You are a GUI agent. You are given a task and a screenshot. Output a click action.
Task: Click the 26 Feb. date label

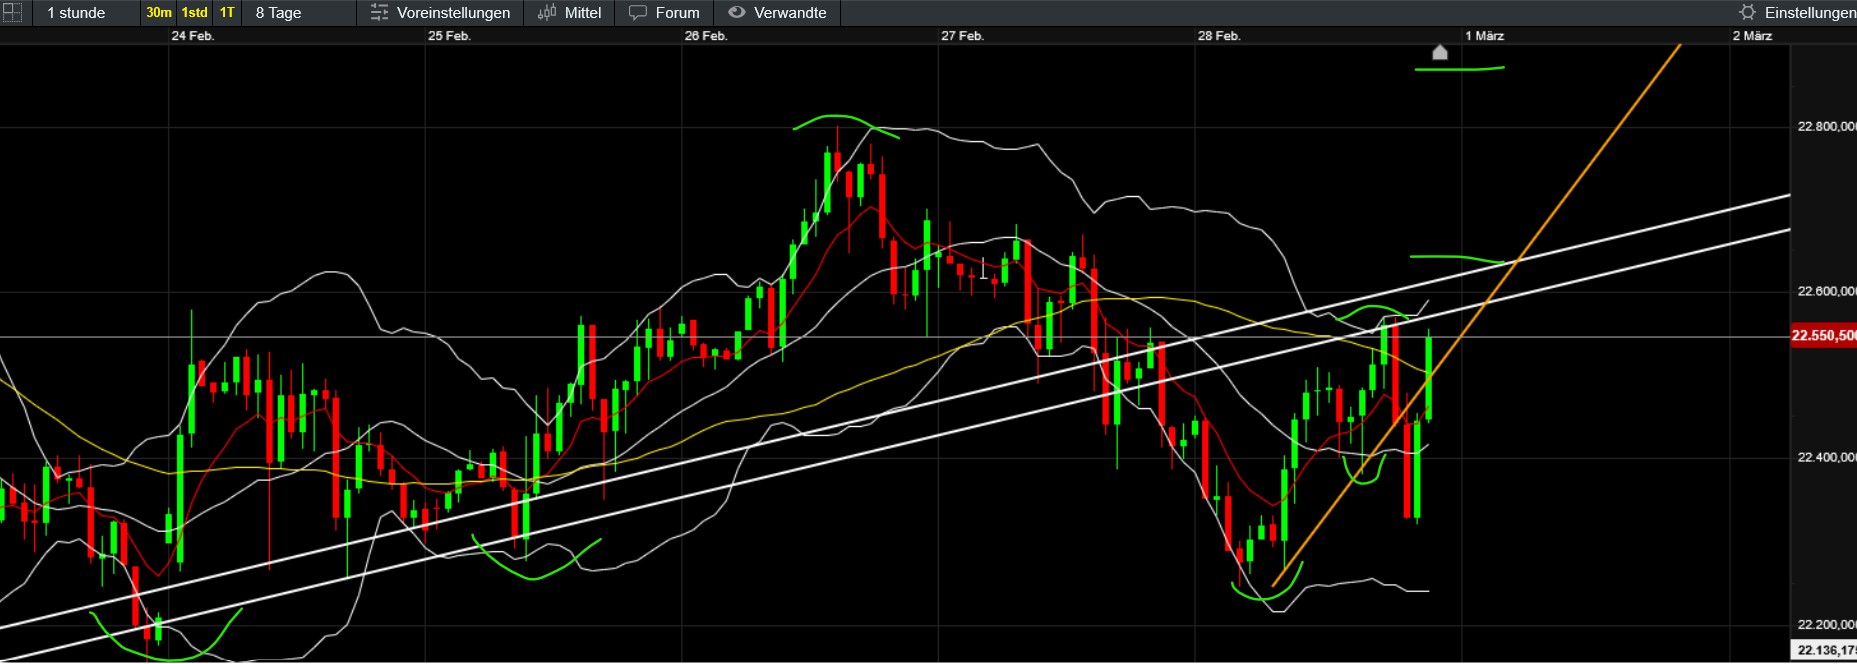(706, 36)
